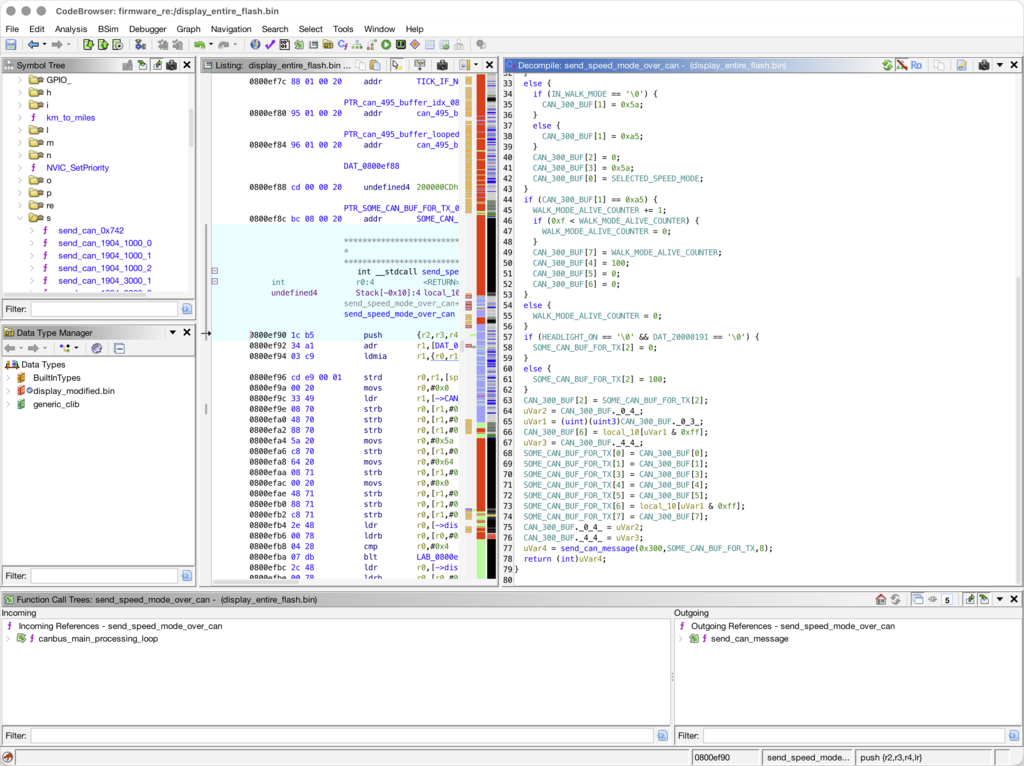Toggle Symbol Tree outgoing navigation icon
Screen dimensions: 1024x766
(x=157, y=65)
